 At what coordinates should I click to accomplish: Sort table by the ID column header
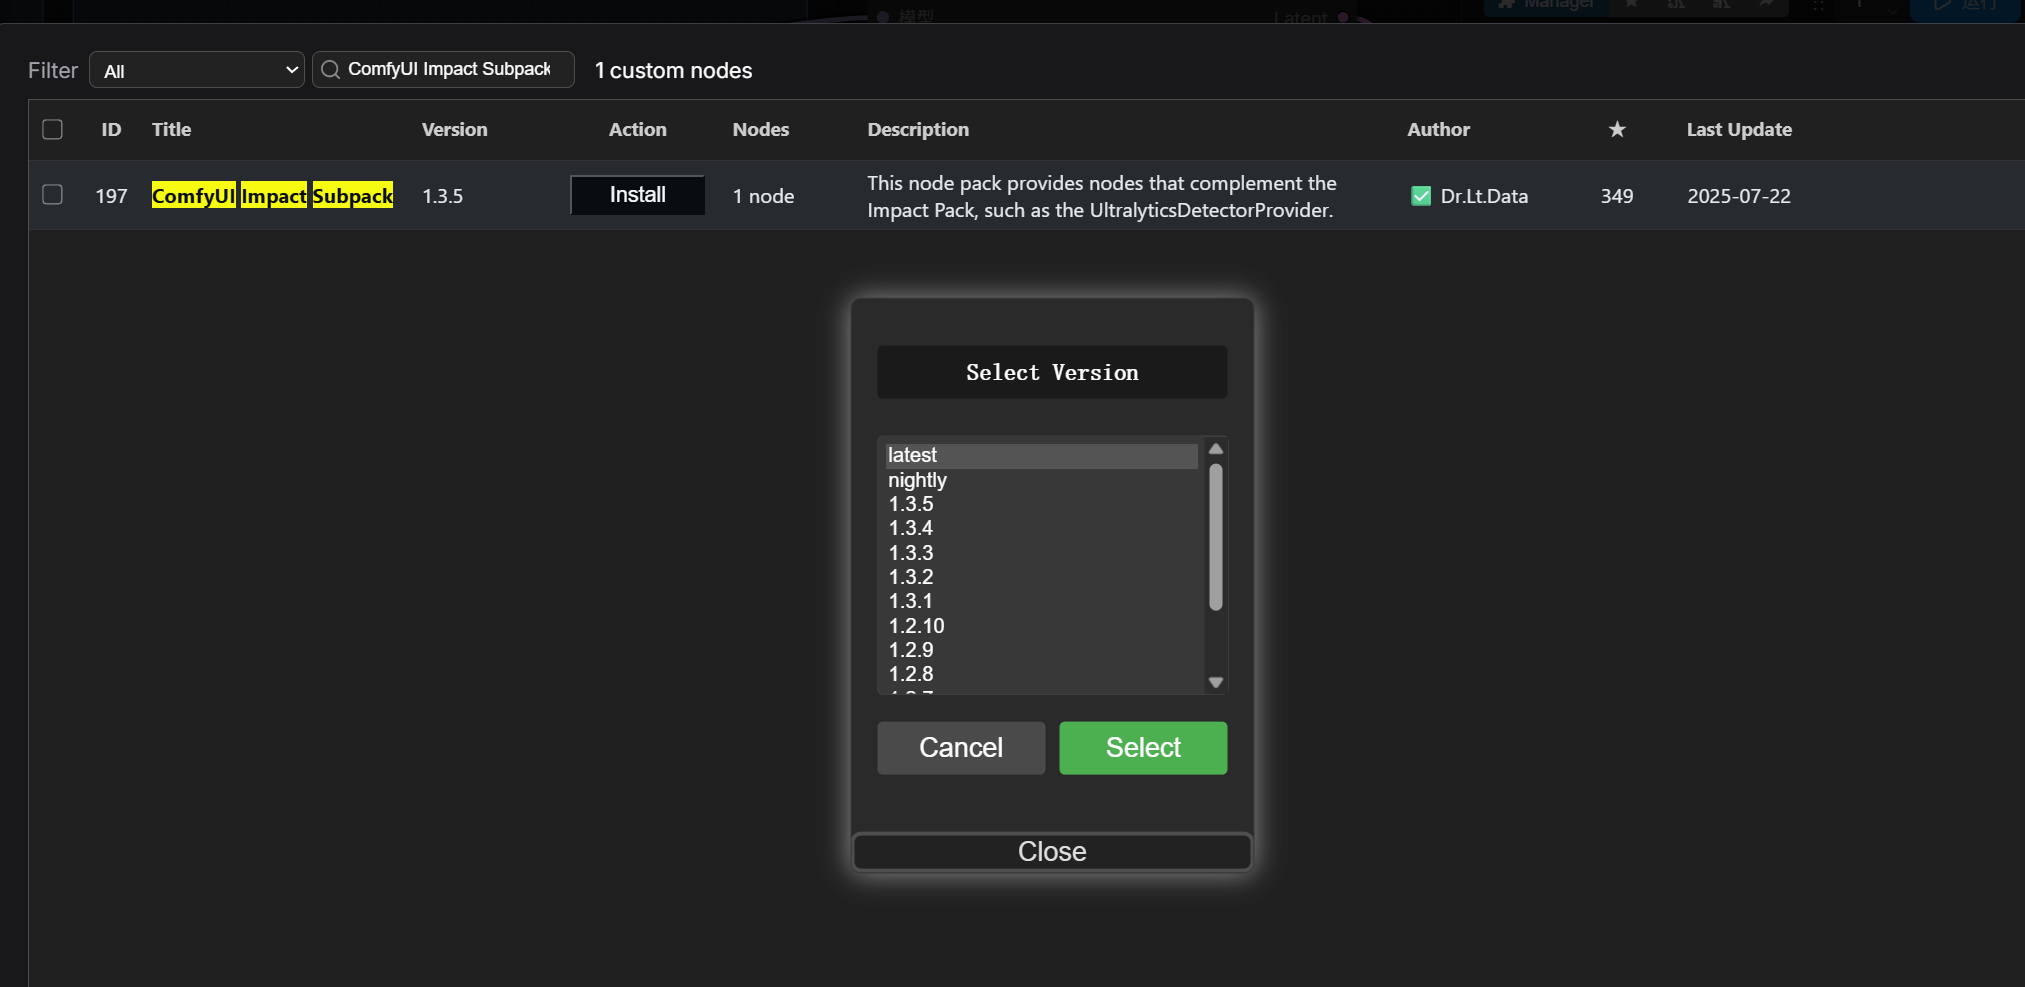[111, 129]
